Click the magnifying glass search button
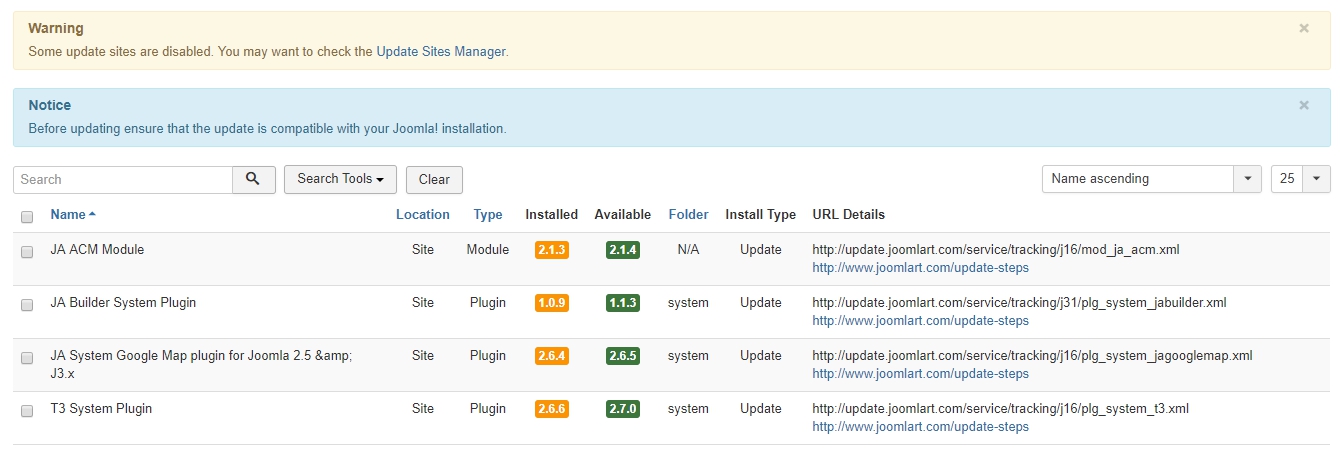Image resolution: width=1340 pixels, height=457 pixels. click(x=253, y=179)
